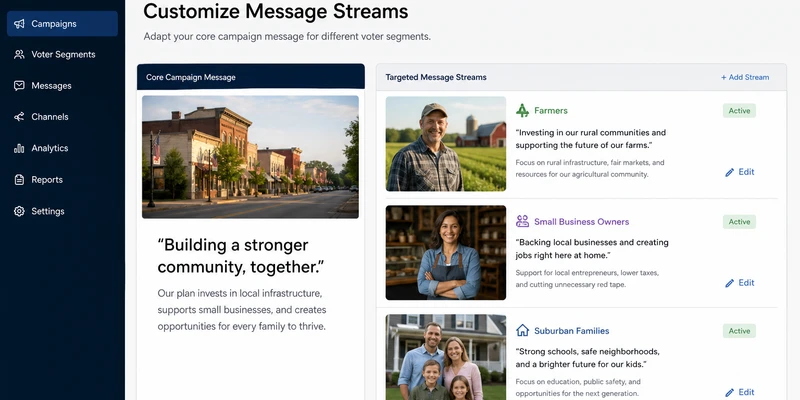The height and width of the screenshot is (400, 800).
Task: Click "Focus on education, public safety" text
Action: click(578, 388)
